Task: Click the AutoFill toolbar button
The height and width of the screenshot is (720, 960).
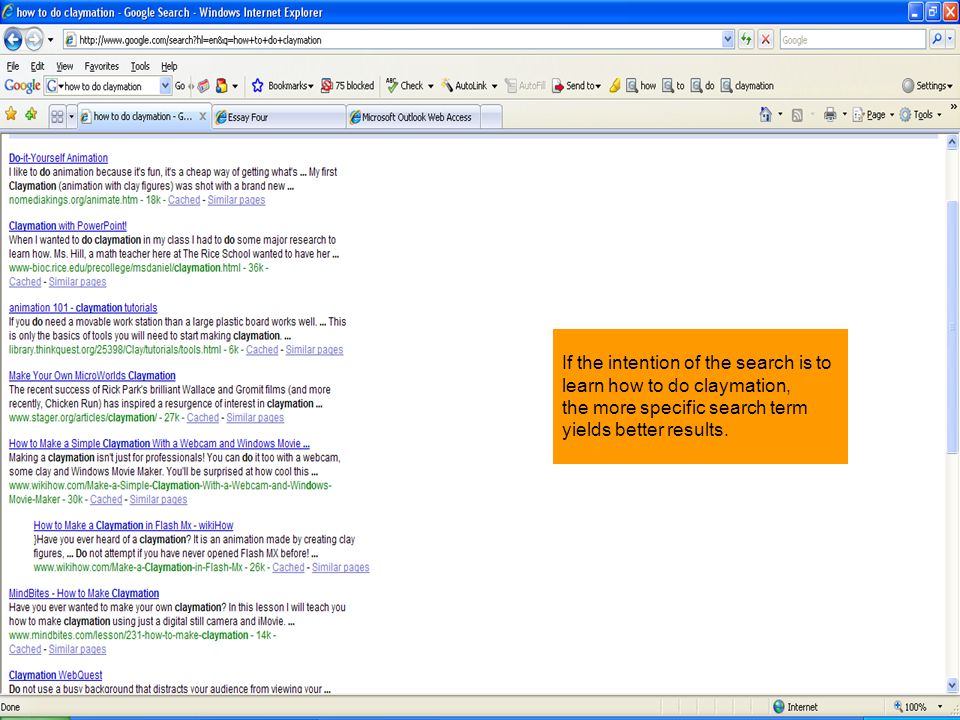Action: coord(525,86)
